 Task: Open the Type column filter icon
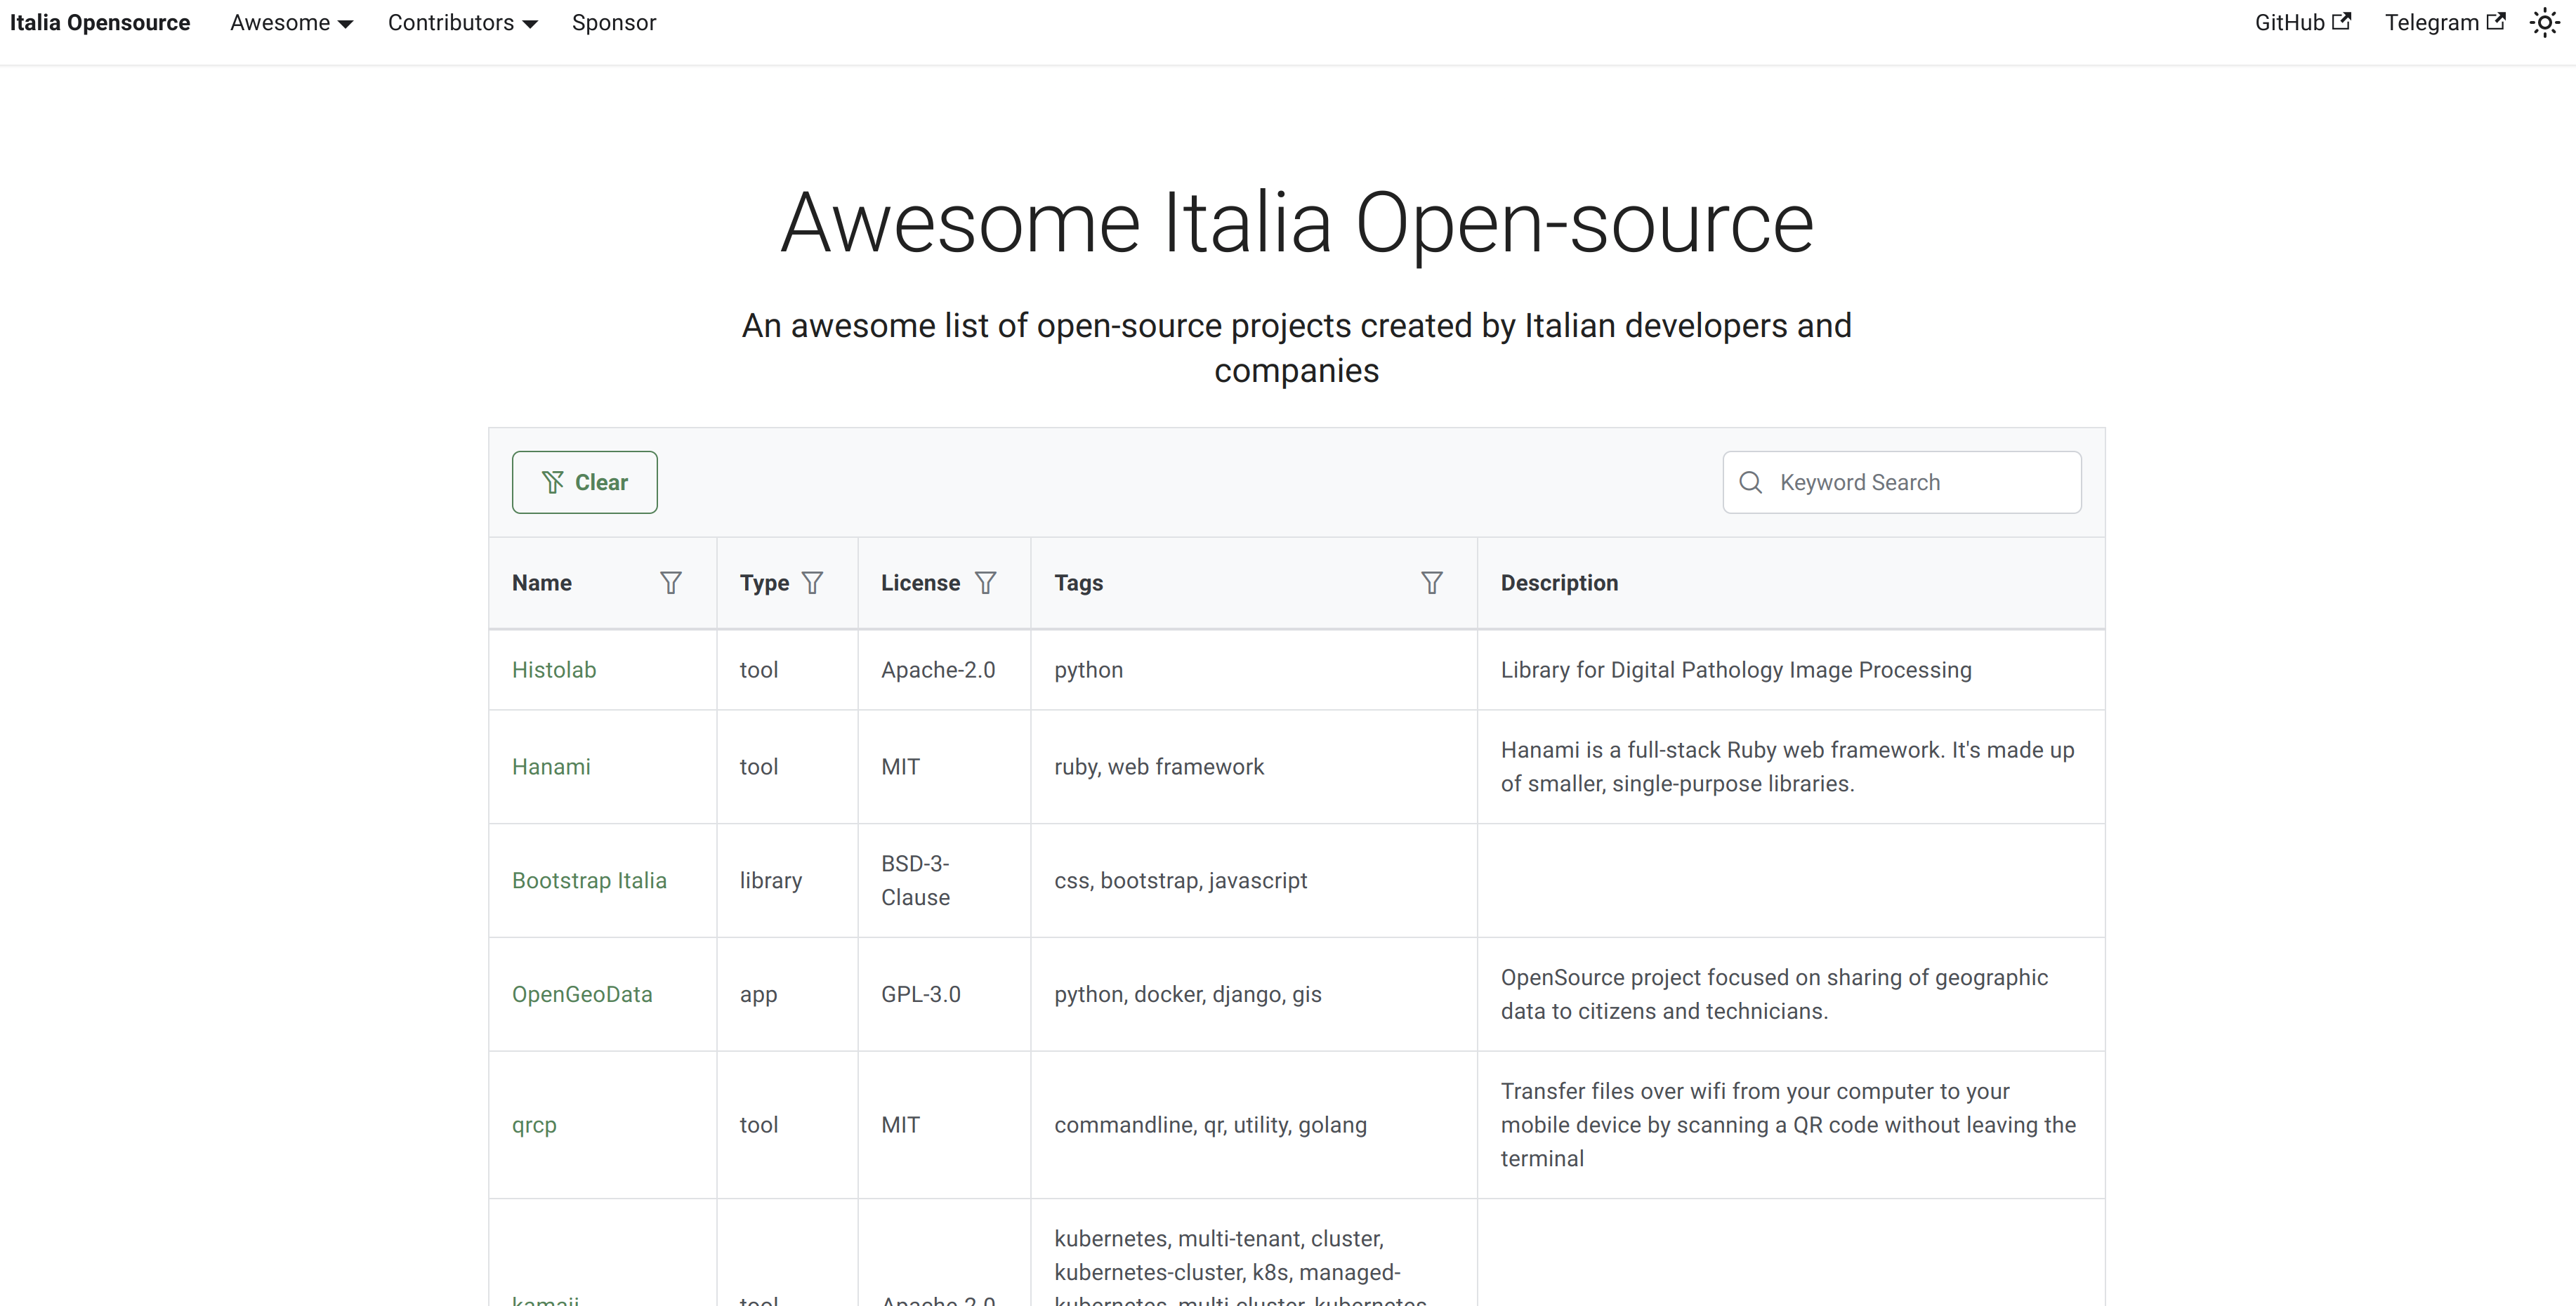click(x=812, y=583)
